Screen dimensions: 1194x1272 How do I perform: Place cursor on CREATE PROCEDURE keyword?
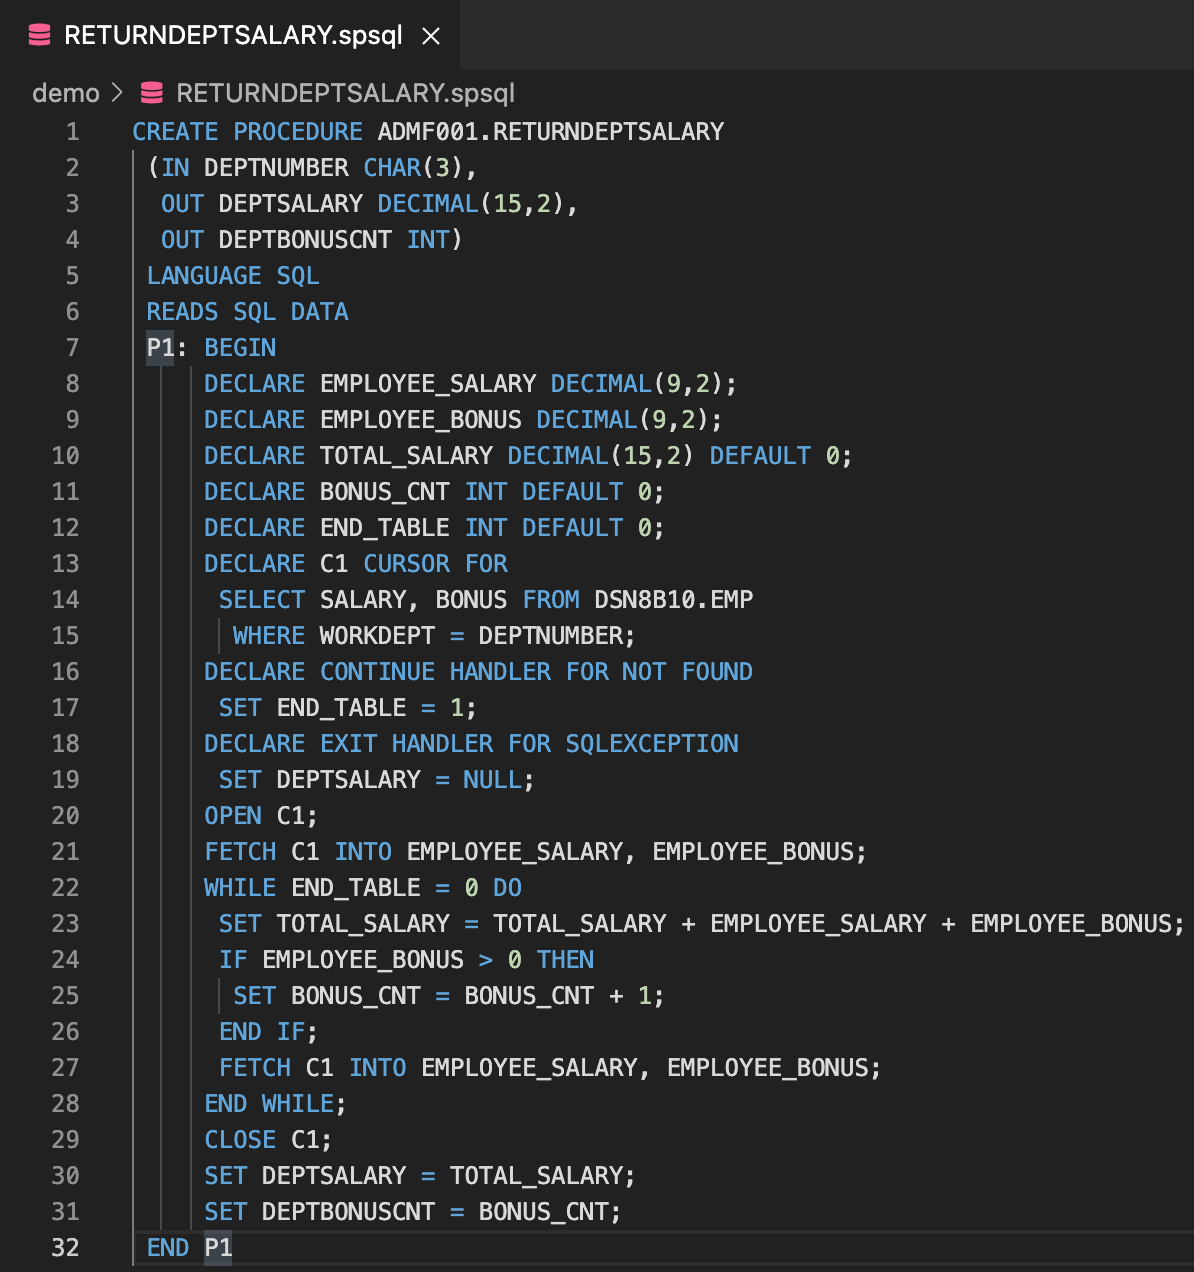coord(246,131)
